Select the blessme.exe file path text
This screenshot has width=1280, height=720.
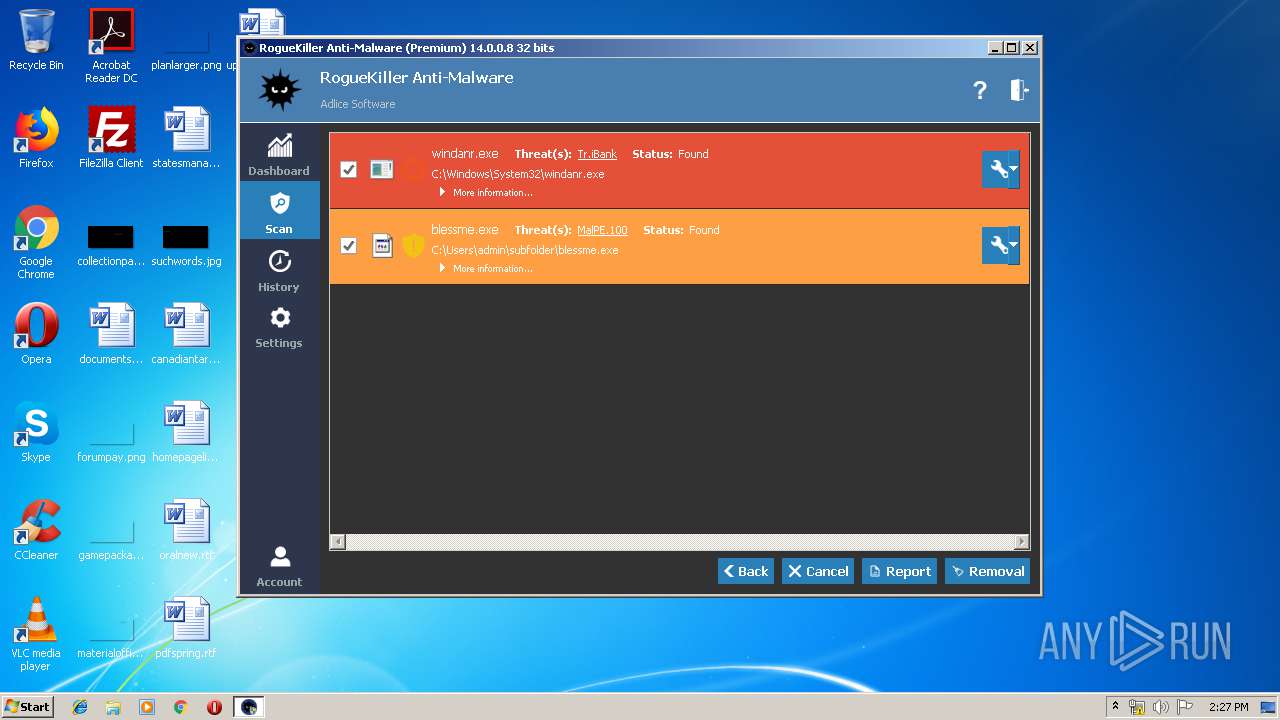(525, 250)
